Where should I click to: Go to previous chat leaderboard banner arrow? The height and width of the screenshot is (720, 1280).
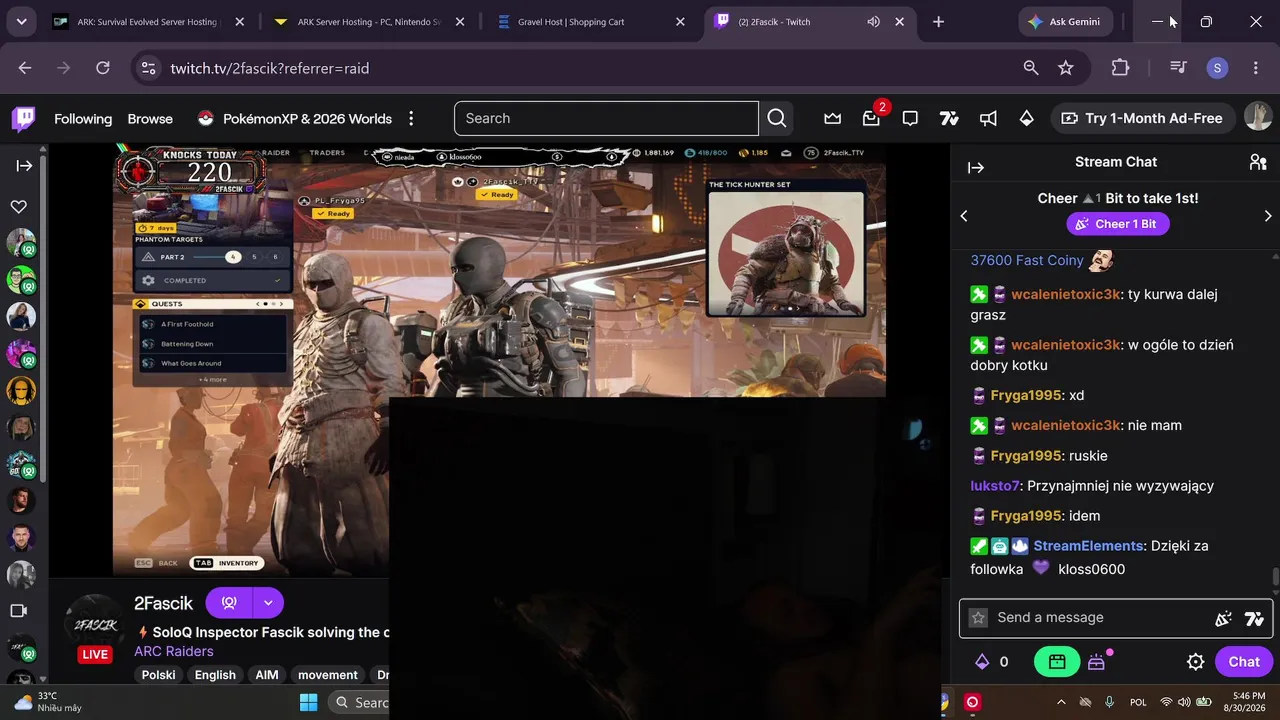pos(964,216)
